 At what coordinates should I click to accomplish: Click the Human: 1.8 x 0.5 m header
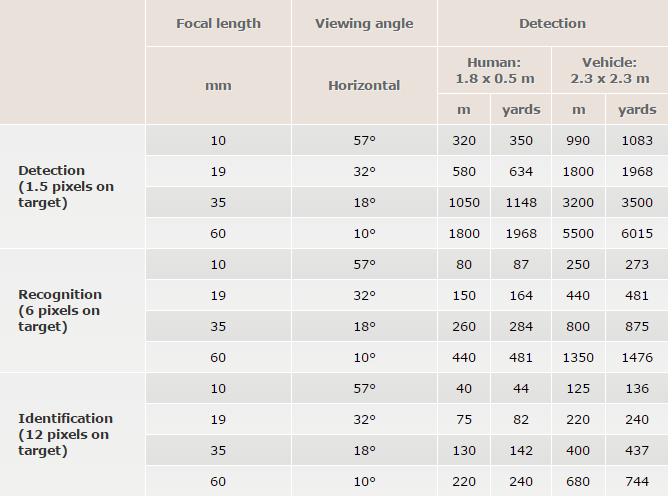494,69
